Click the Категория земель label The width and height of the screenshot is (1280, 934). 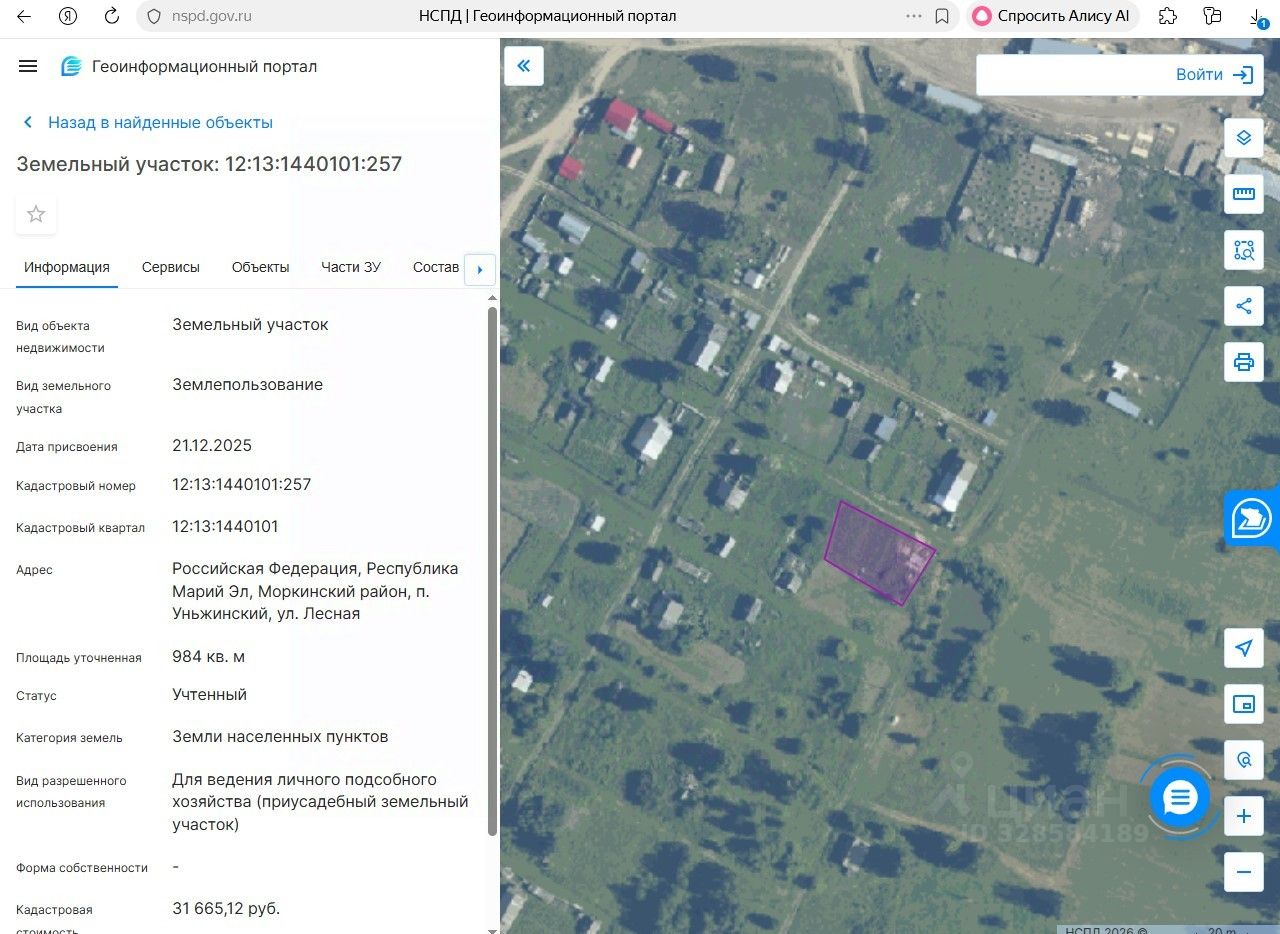pyautogui.click(x=69, y=737)
